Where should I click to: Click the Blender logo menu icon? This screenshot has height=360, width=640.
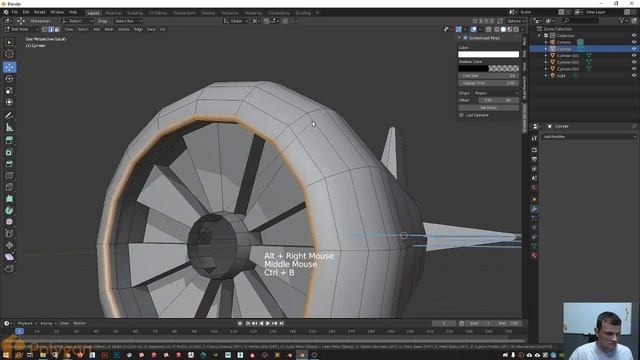[x=6, y=12]
